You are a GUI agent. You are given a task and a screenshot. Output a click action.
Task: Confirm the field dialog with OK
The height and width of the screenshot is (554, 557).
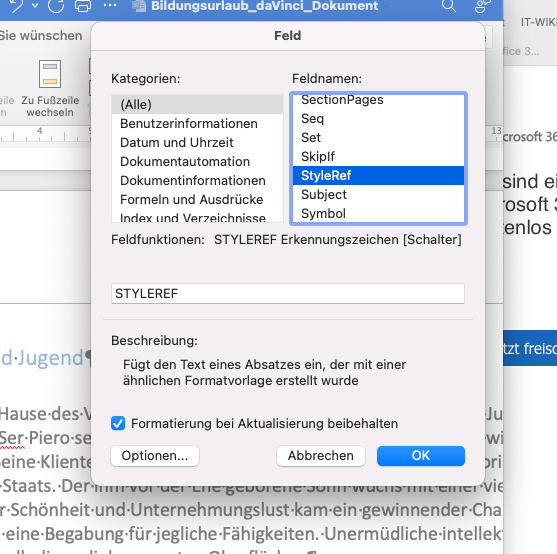(x=421, y=456)
